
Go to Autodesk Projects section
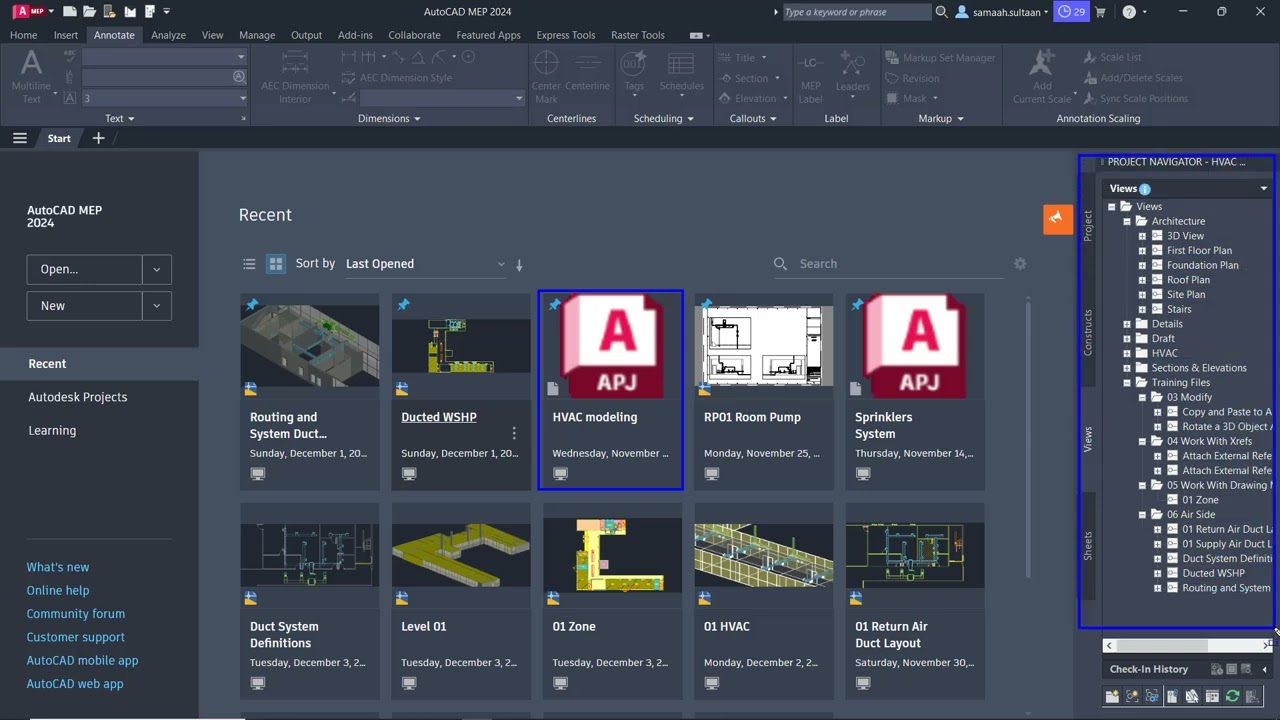click(78, 397)
